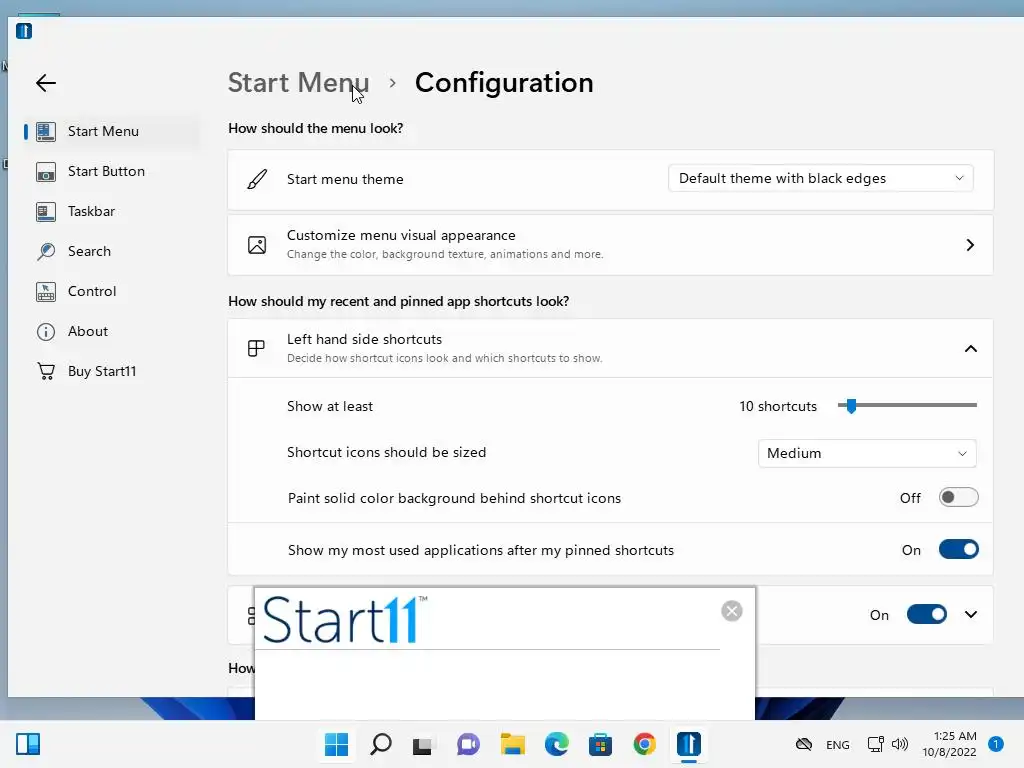This screenshot has height=768, width=1024.
Task: Click the Start11 logo in popup
Action: 344,618
